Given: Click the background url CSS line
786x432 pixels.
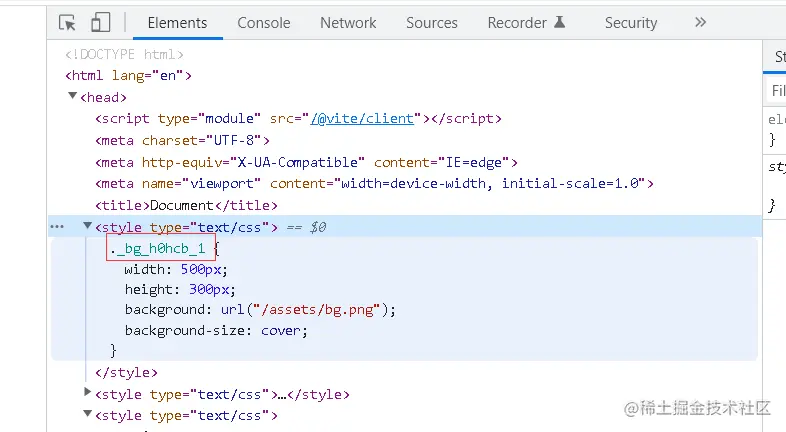Looking at the screenshot, I should [260, 309].
